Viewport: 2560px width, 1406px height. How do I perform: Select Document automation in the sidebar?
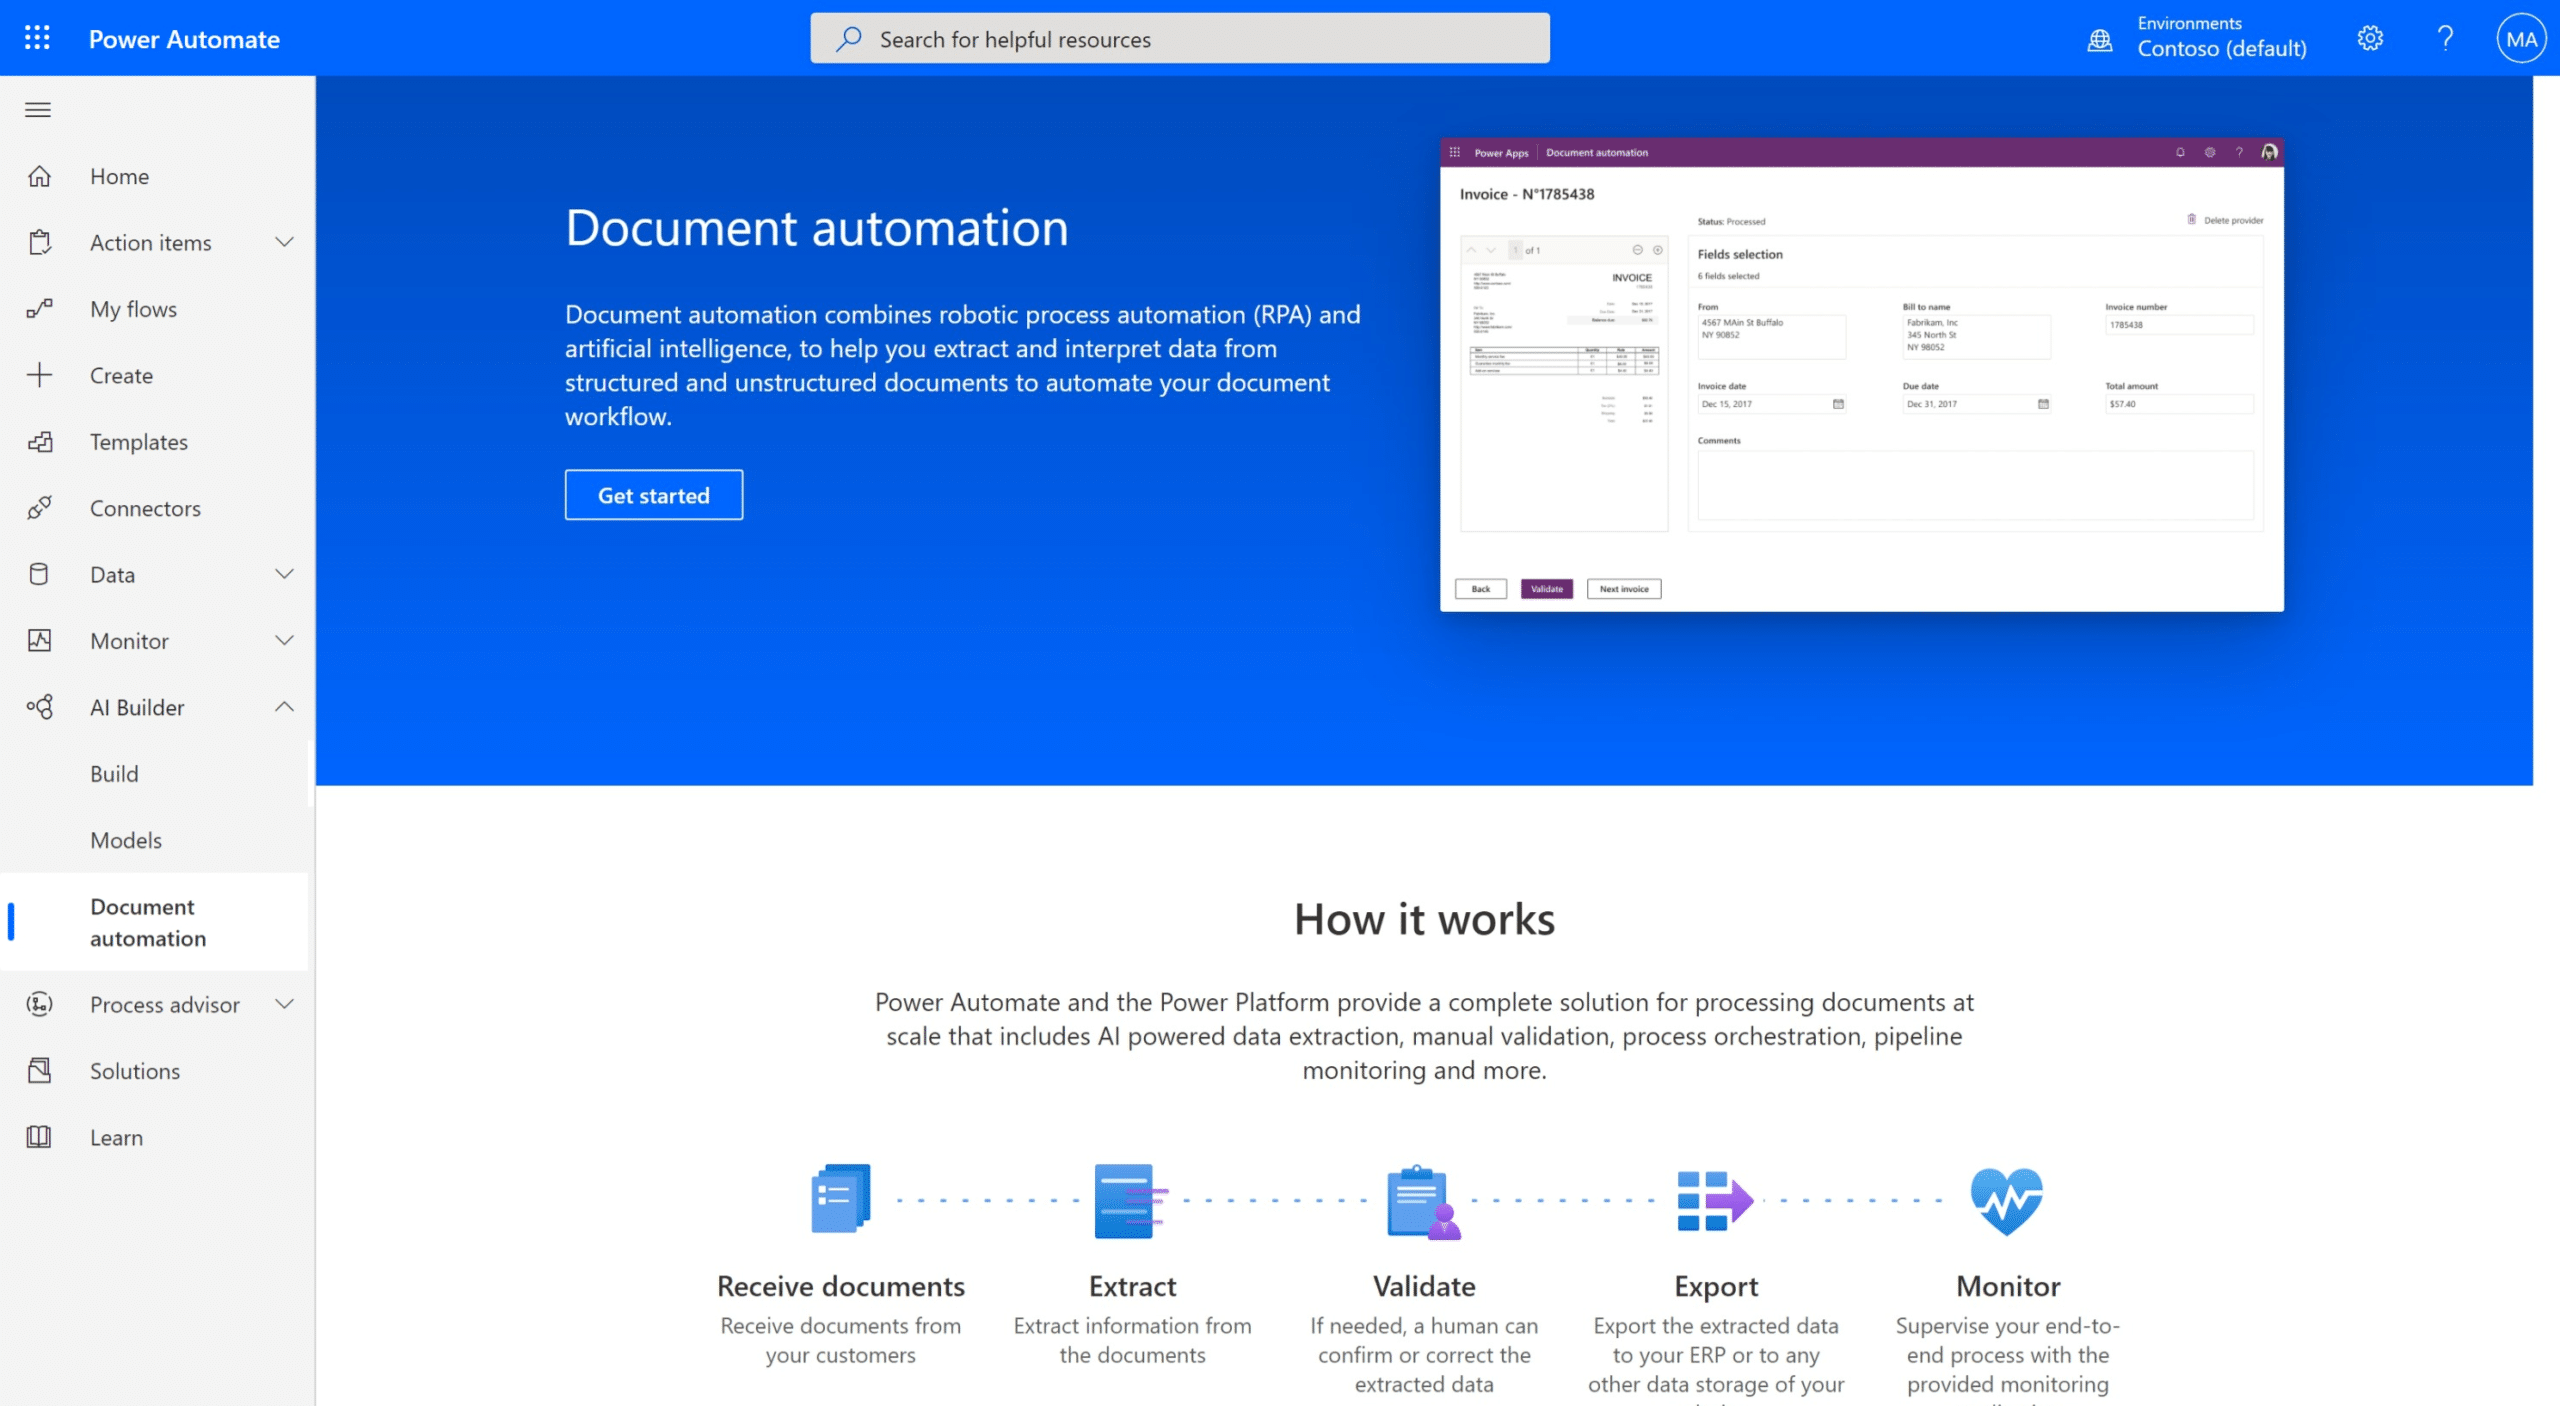point(147,922)
